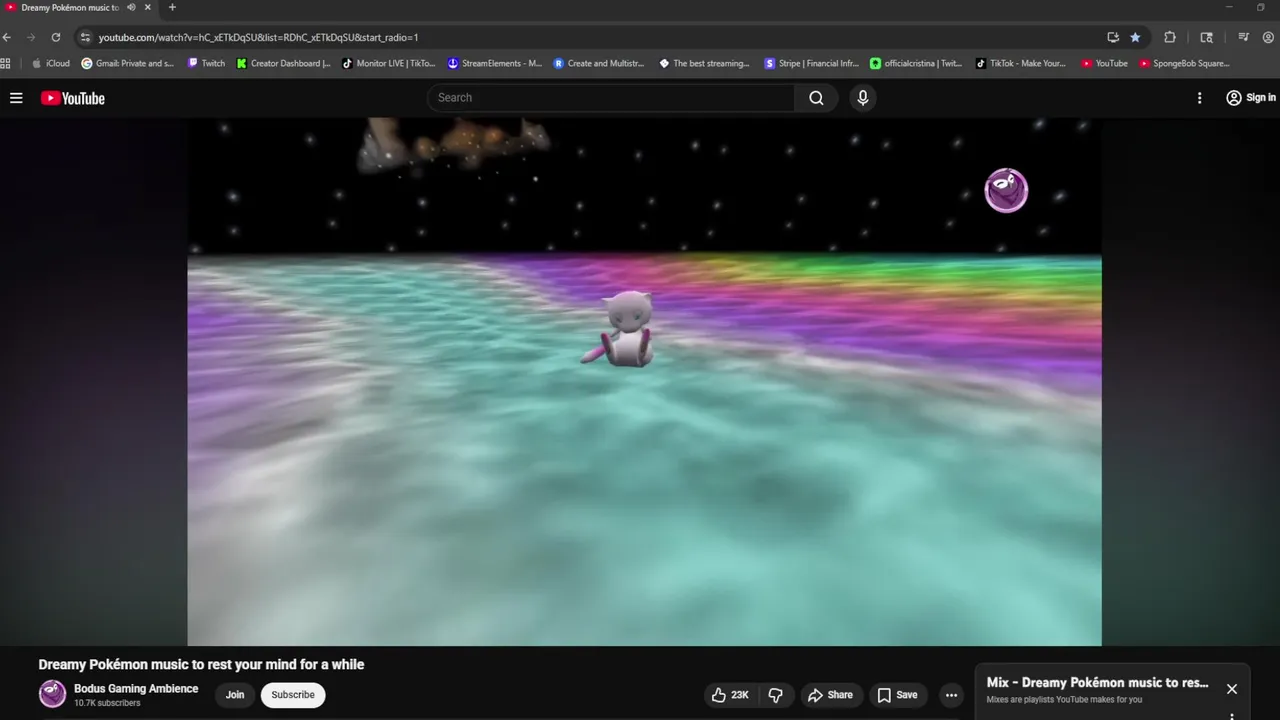Click the 10.7K subscribers text
Image resolution: width=1280 pixels, height=720 pixels.
point(107,703)
